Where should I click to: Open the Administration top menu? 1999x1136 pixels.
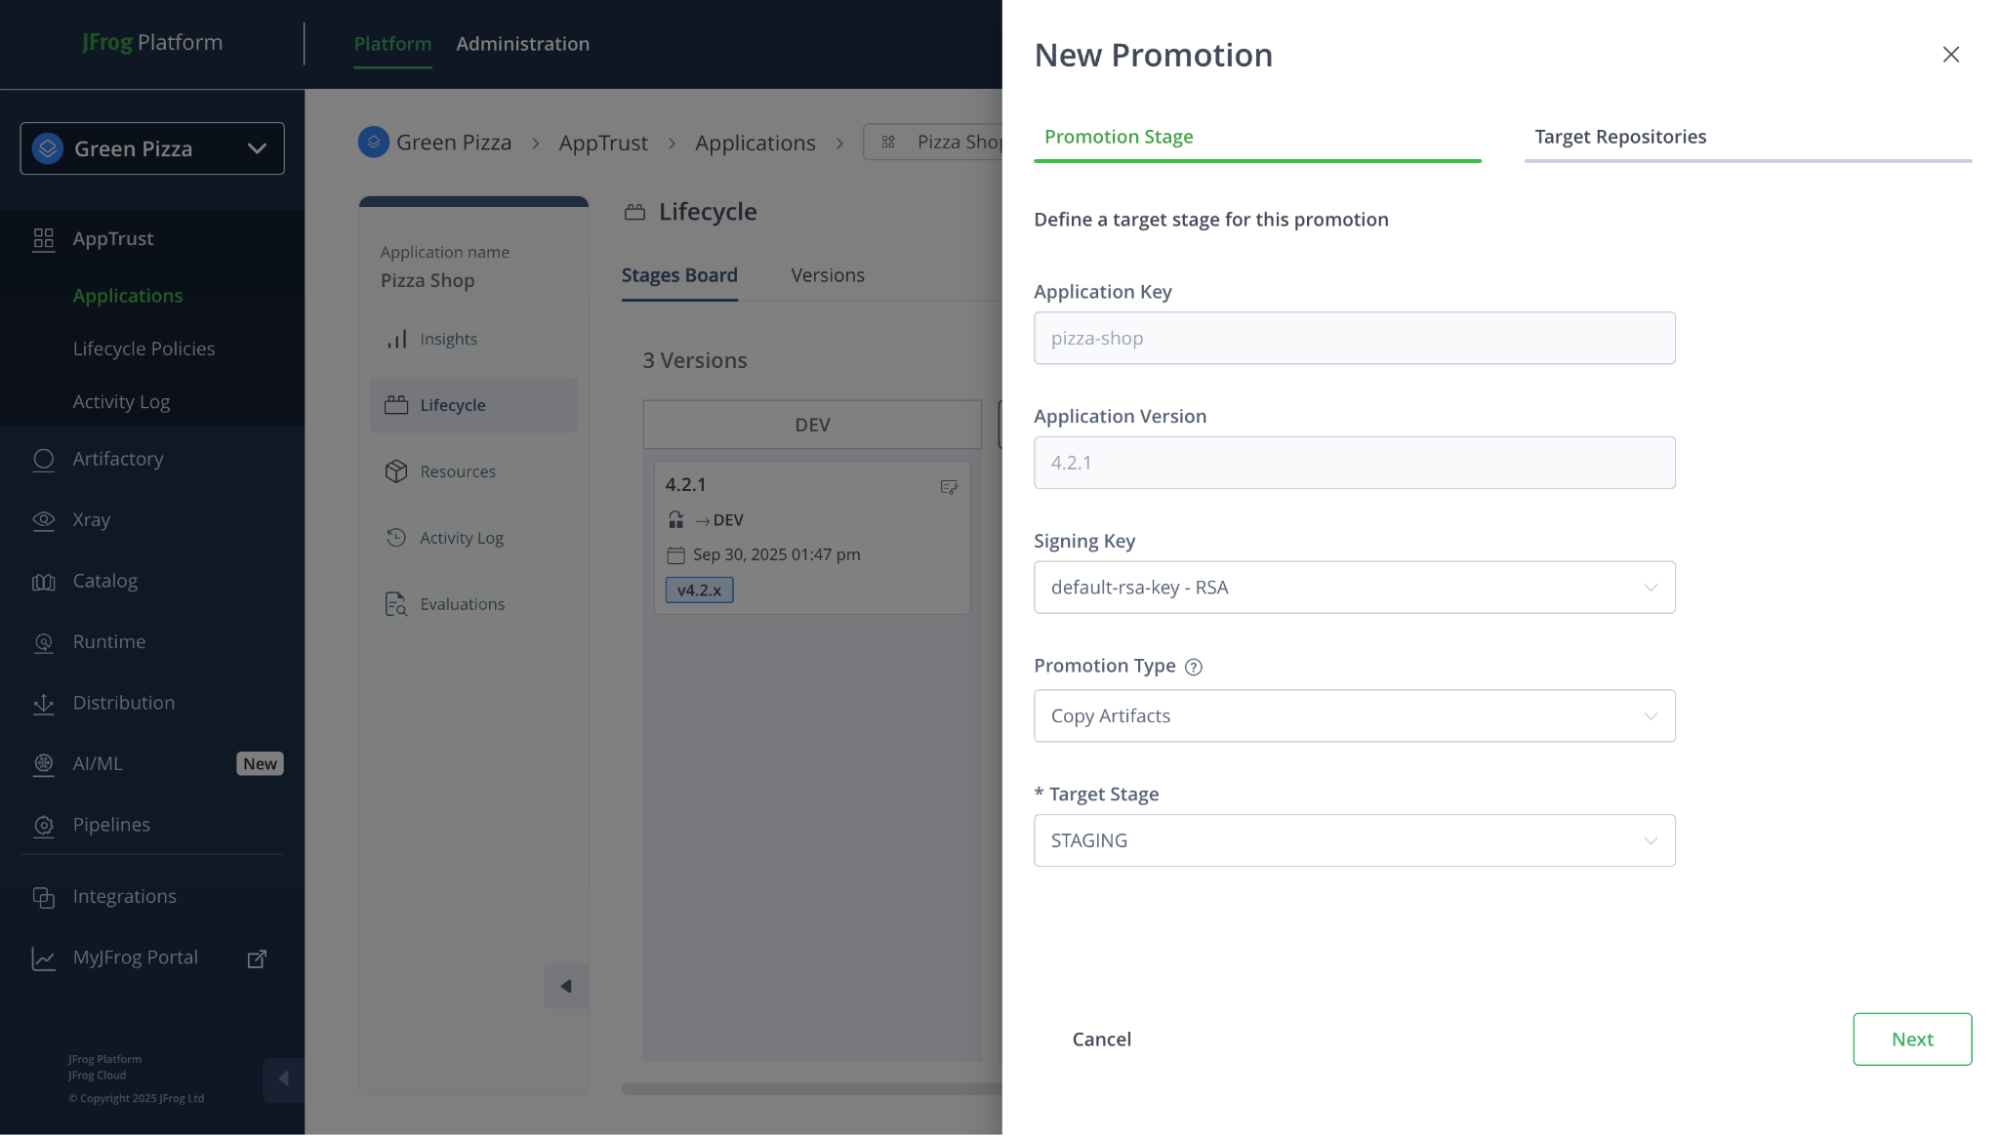(x=522, y=44)
